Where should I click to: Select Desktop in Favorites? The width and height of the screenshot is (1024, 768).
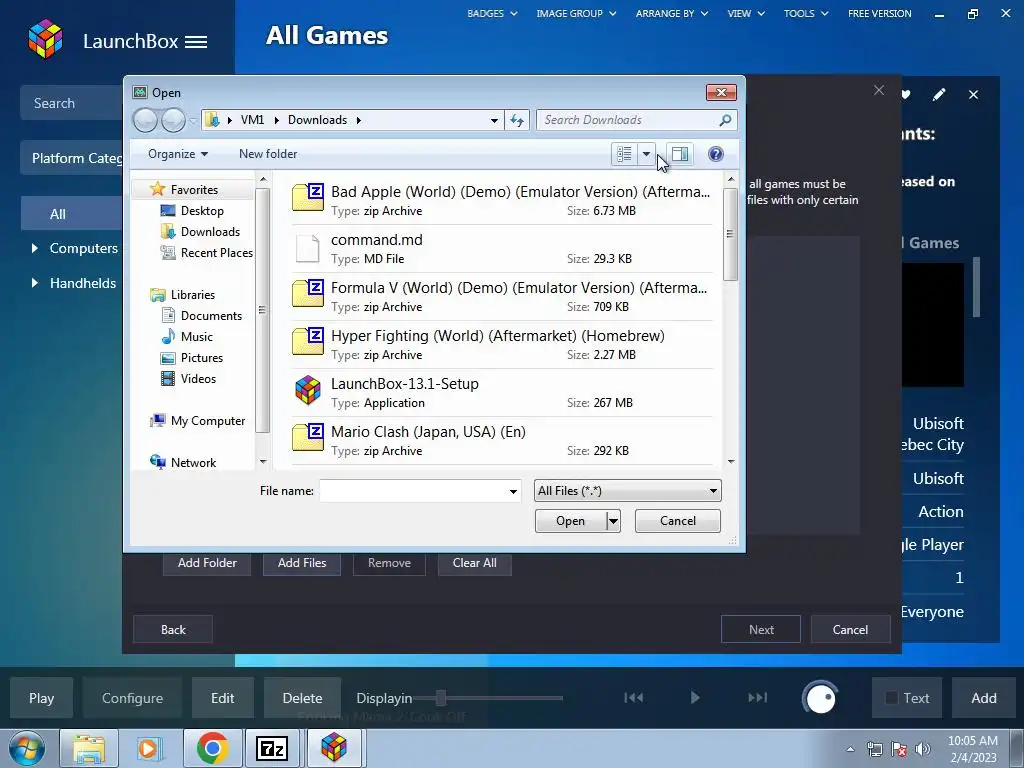[x=202, y=211]
